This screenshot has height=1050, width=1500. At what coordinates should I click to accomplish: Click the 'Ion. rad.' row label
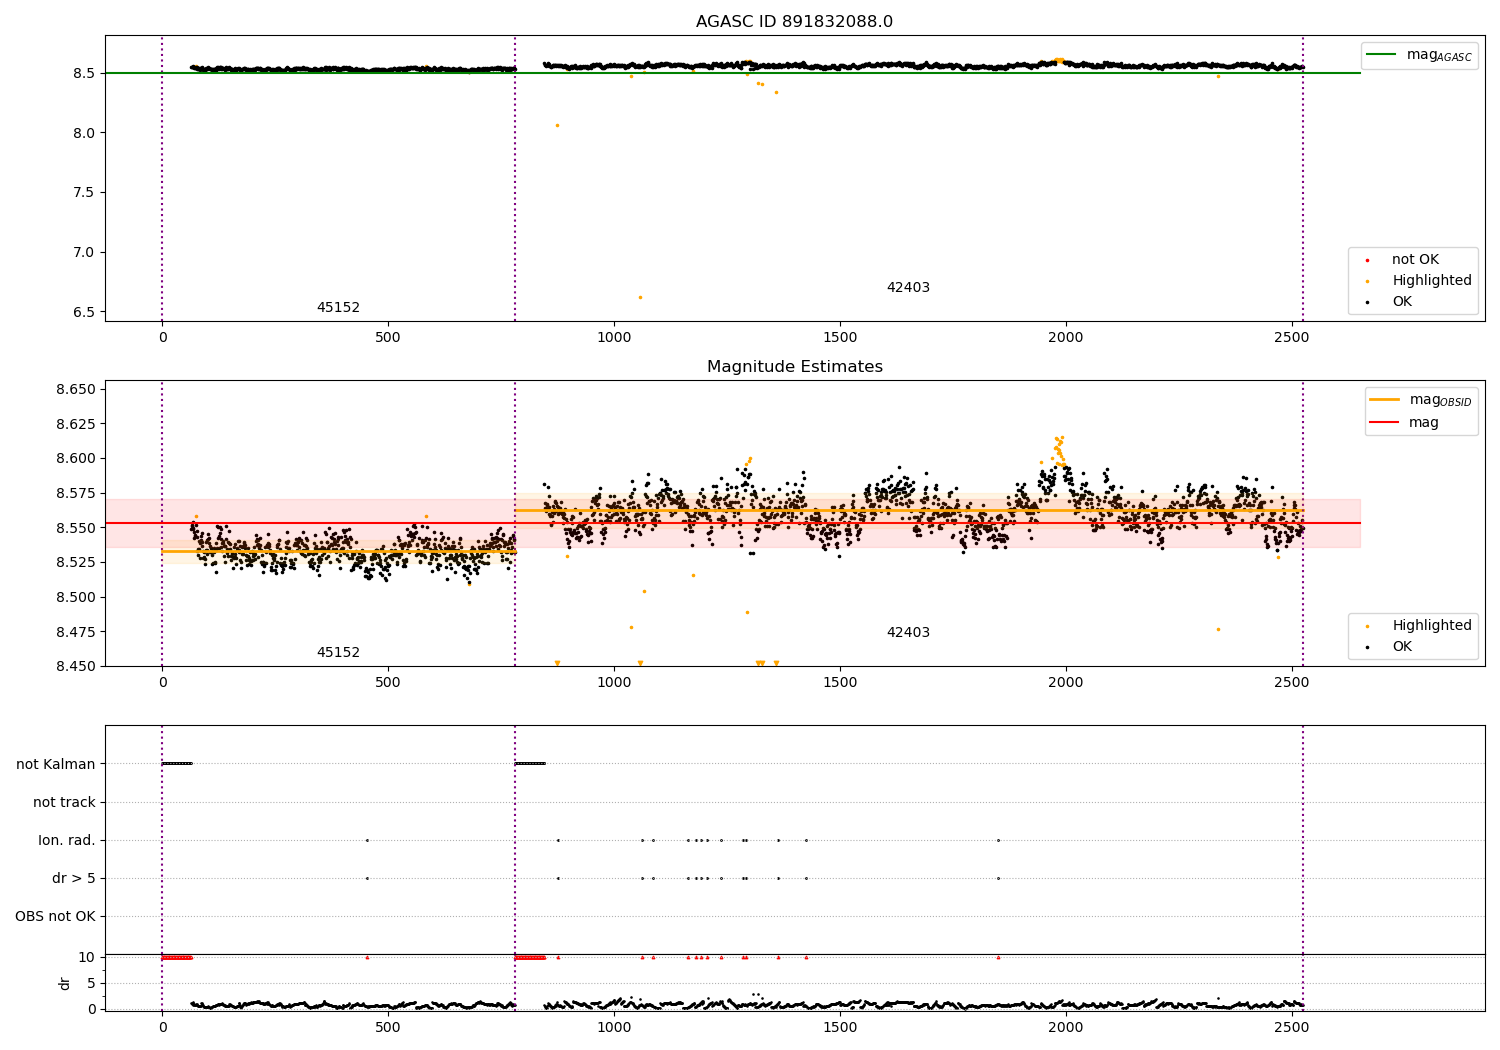[x=67, y=840]
